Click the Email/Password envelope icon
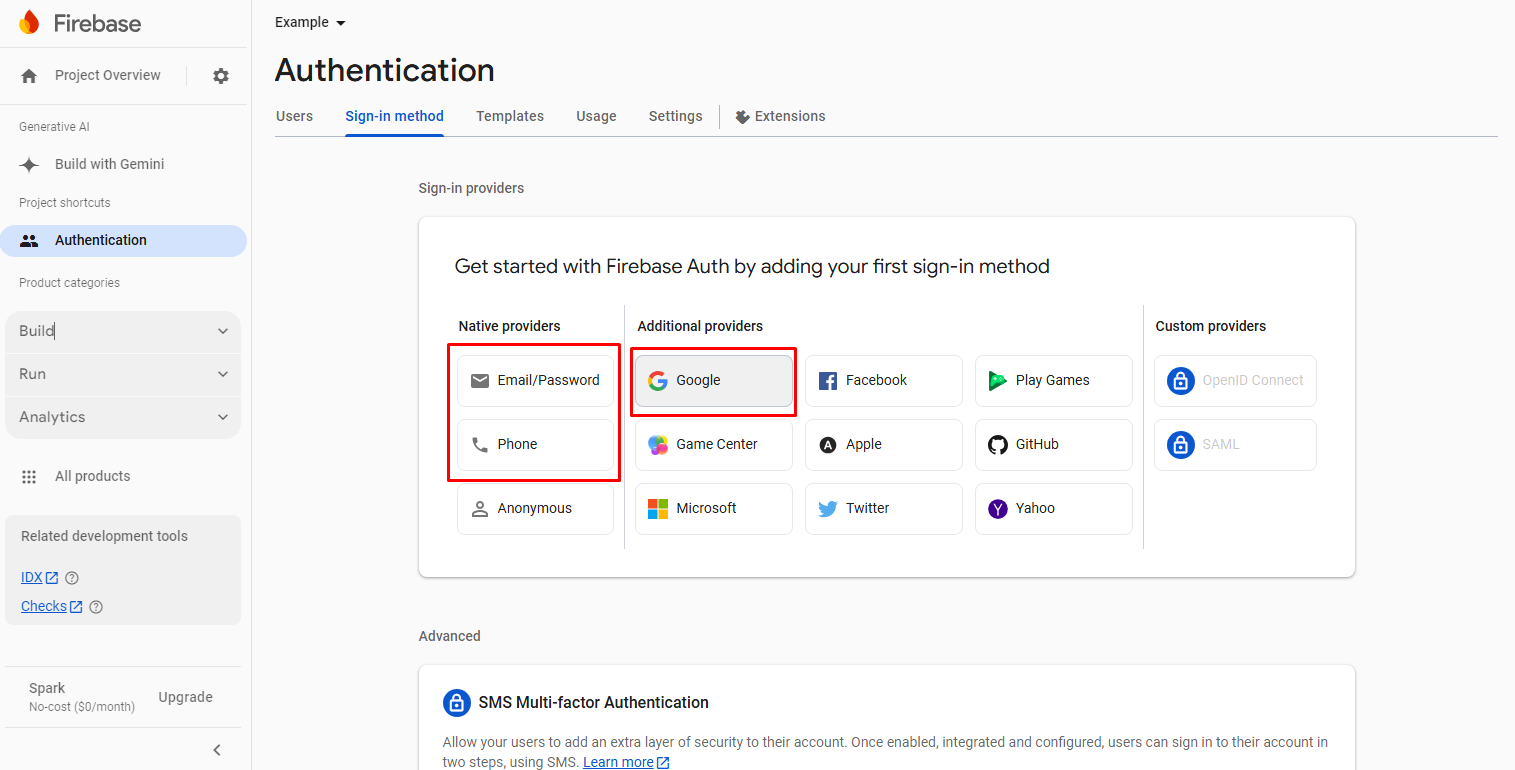 pyautogui.click(x=480, y=381)
